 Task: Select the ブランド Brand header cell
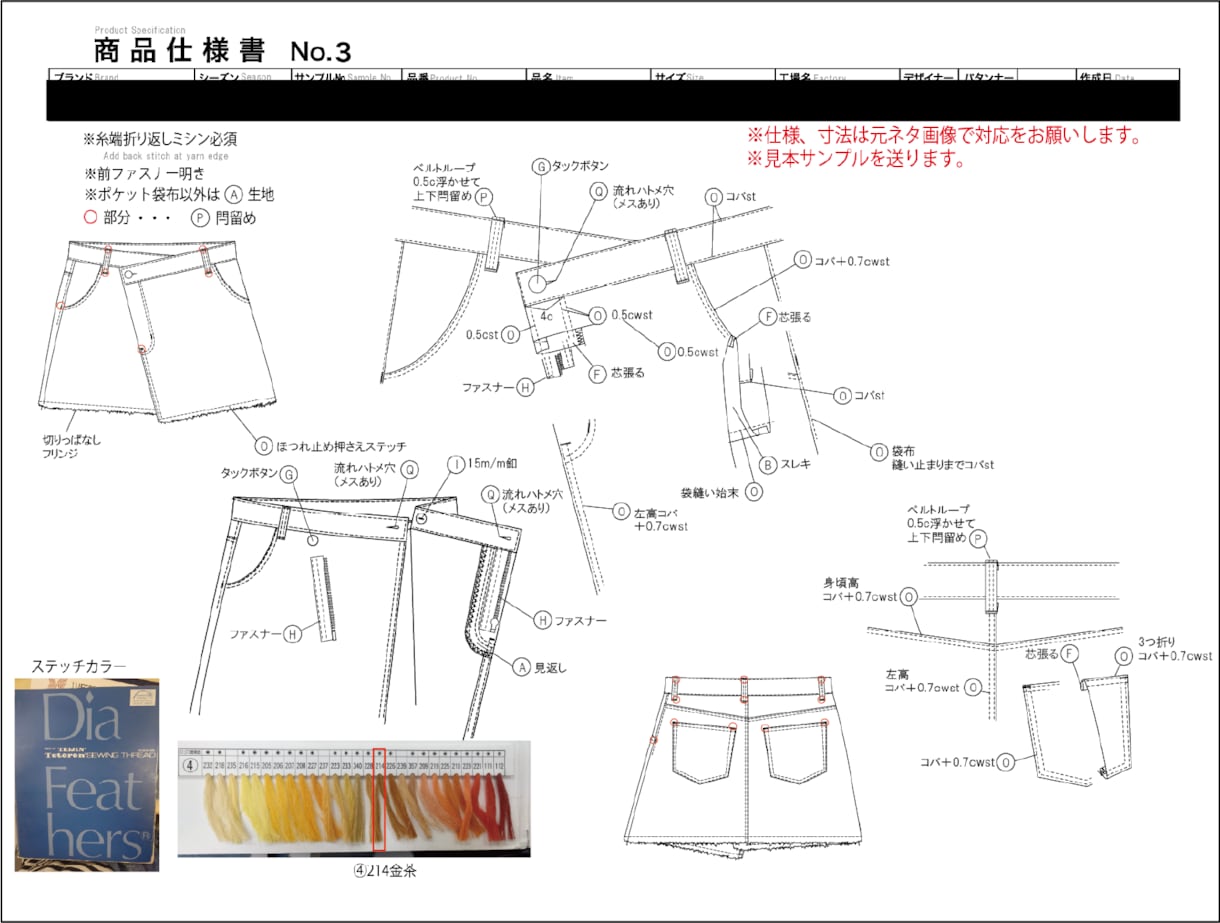(121, 76)
